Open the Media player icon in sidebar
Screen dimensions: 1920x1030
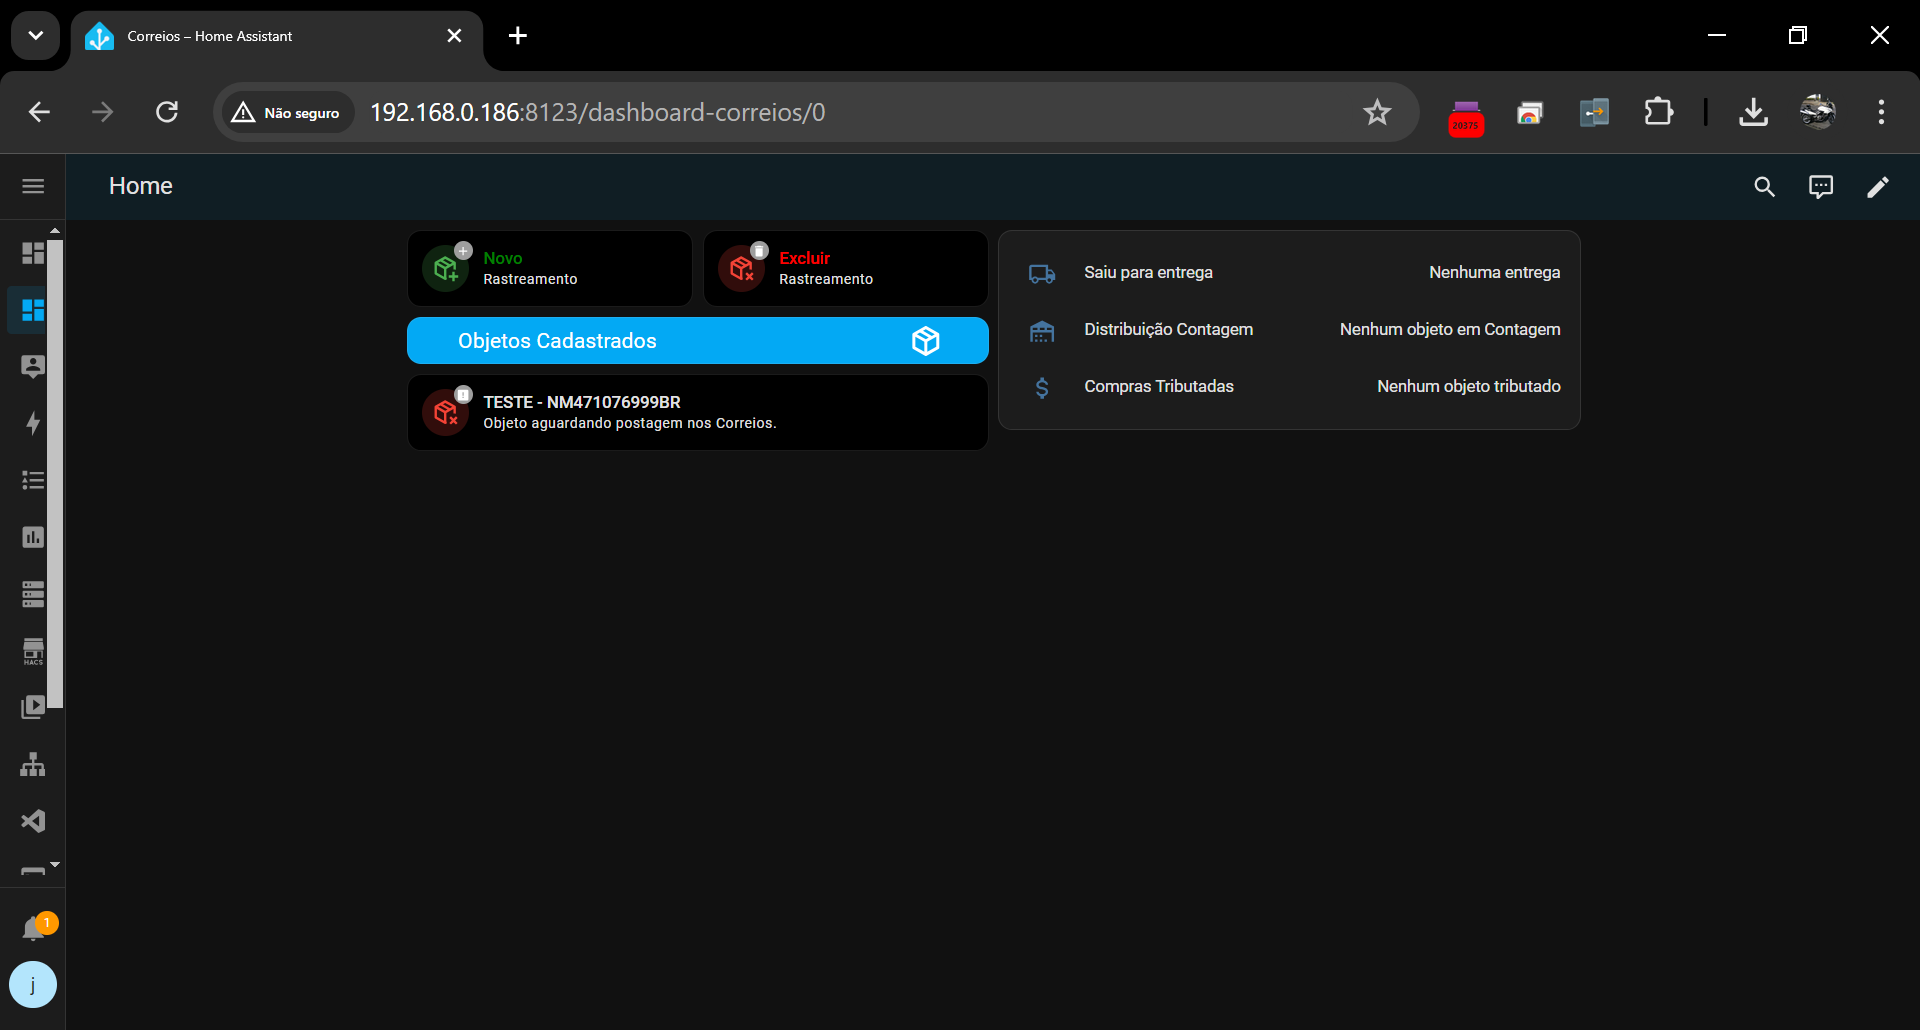(33, 707)
